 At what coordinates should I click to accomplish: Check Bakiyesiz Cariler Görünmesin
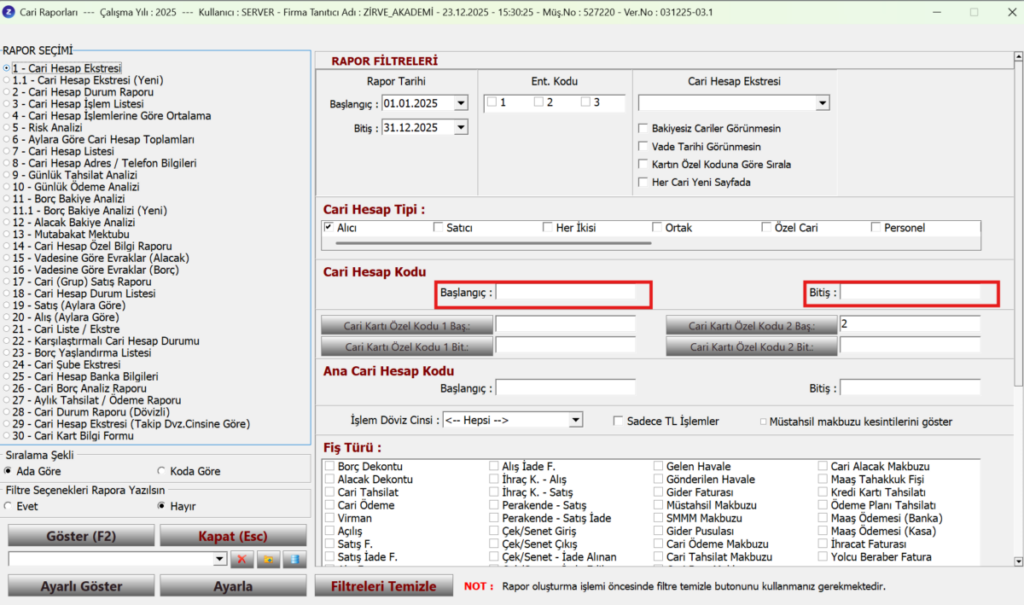coord(643,128)
